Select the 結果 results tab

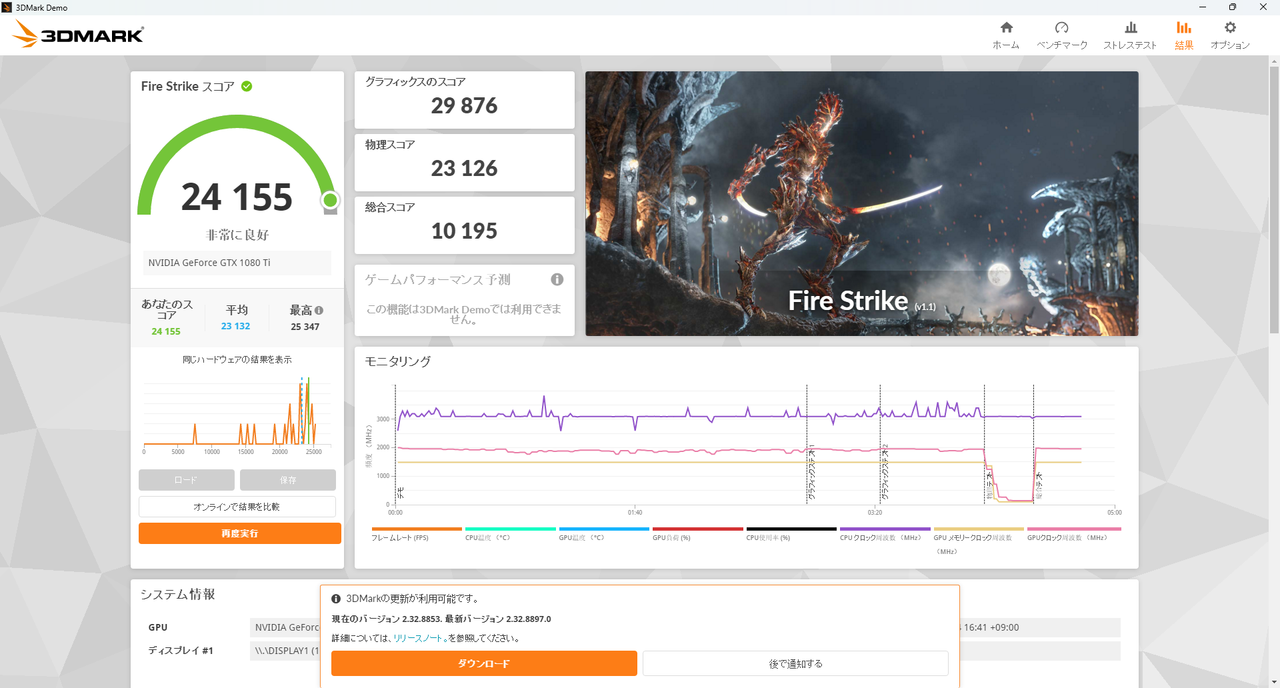[1184, 35]
